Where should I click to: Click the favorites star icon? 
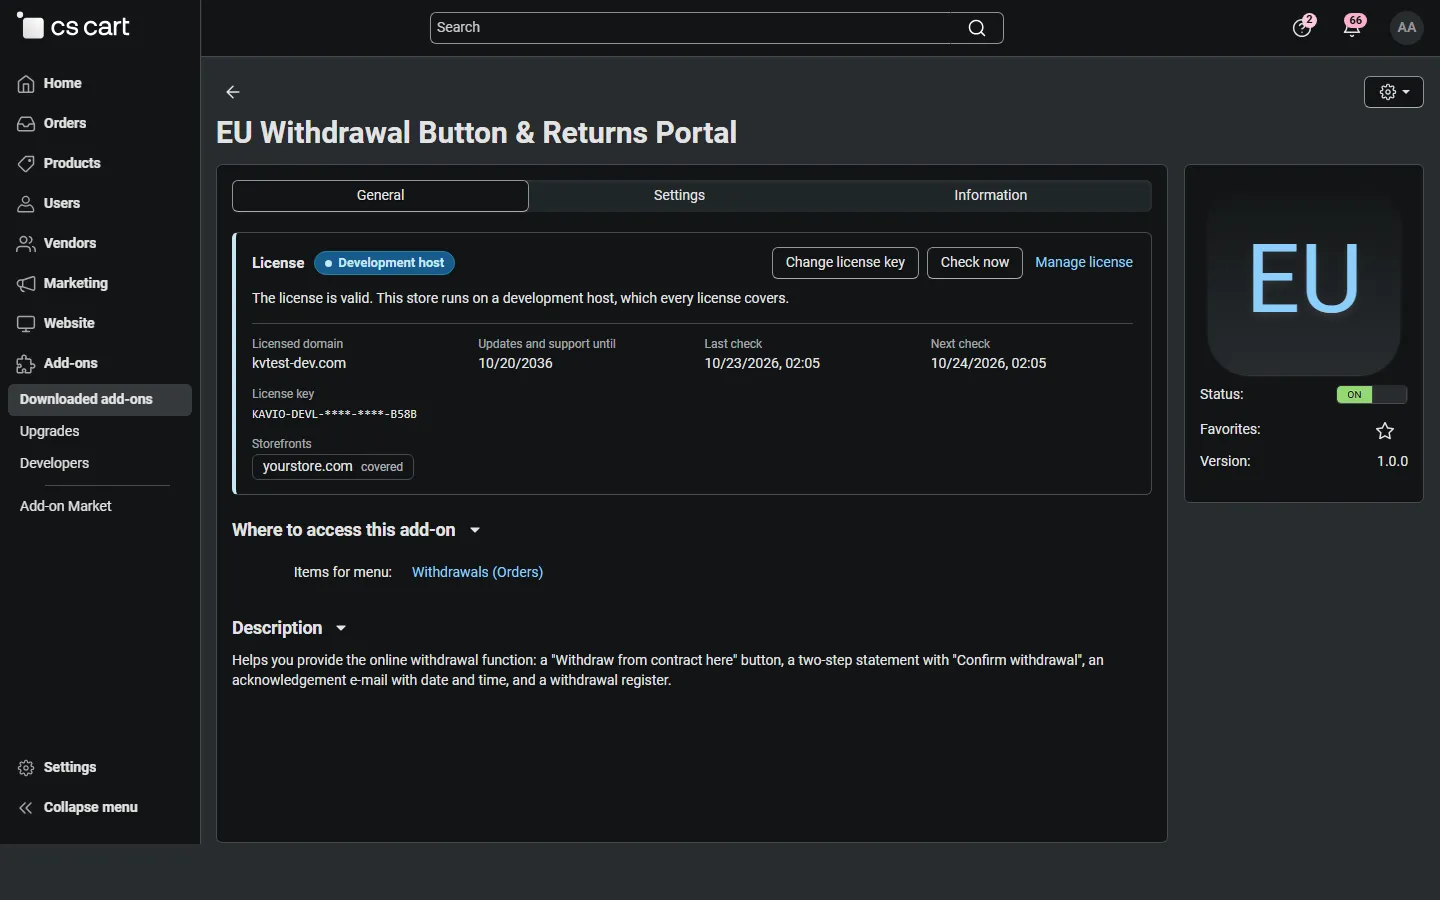(x=1385, y=431)
